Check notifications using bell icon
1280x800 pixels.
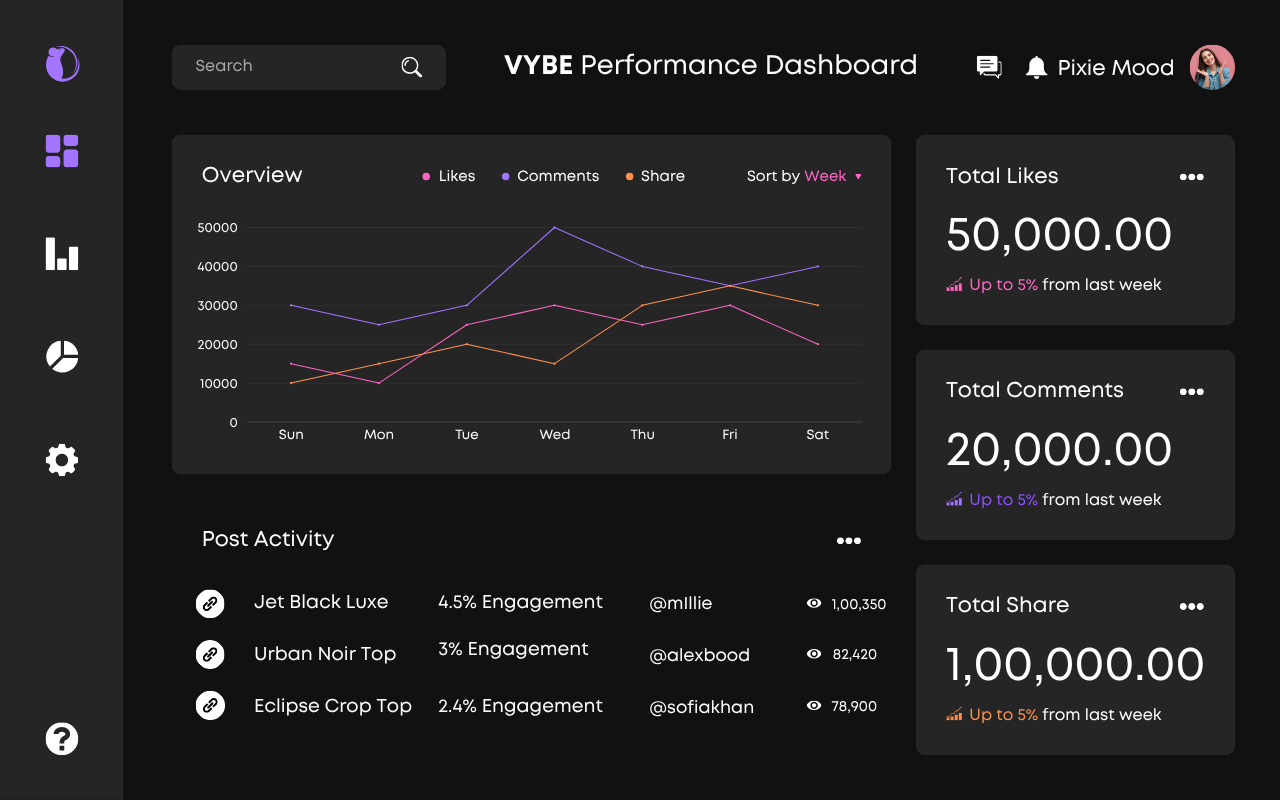tap(1036, 67)
